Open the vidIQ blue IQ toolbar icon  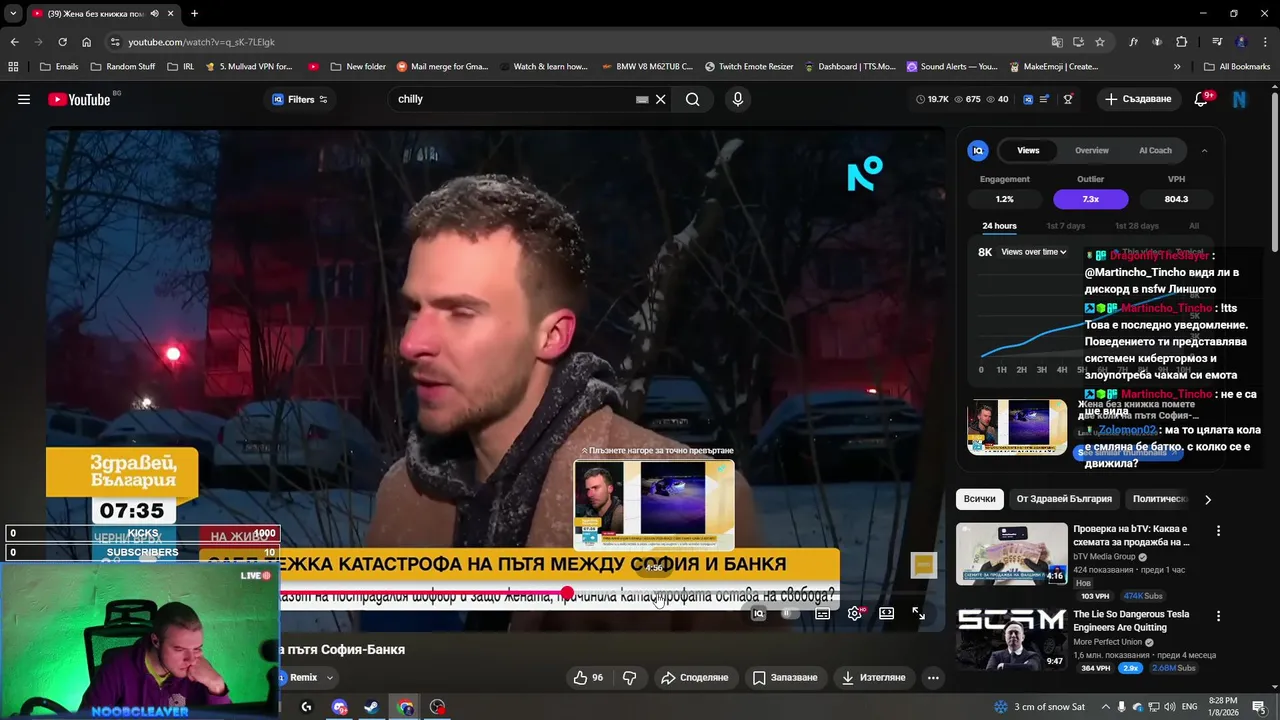click(x=1027, y=99)
